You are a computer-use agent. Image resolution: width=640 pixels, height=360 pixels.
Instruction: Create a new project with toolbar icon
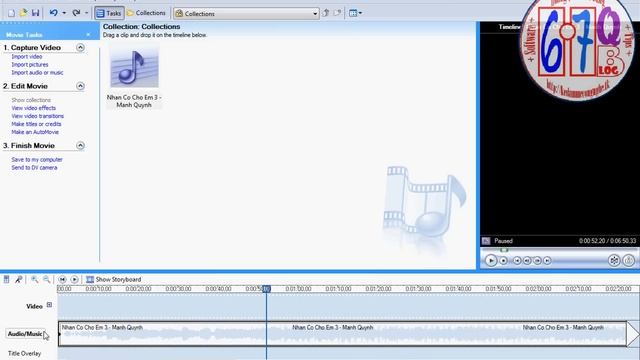pyautogui.click(x=11, y=13)
